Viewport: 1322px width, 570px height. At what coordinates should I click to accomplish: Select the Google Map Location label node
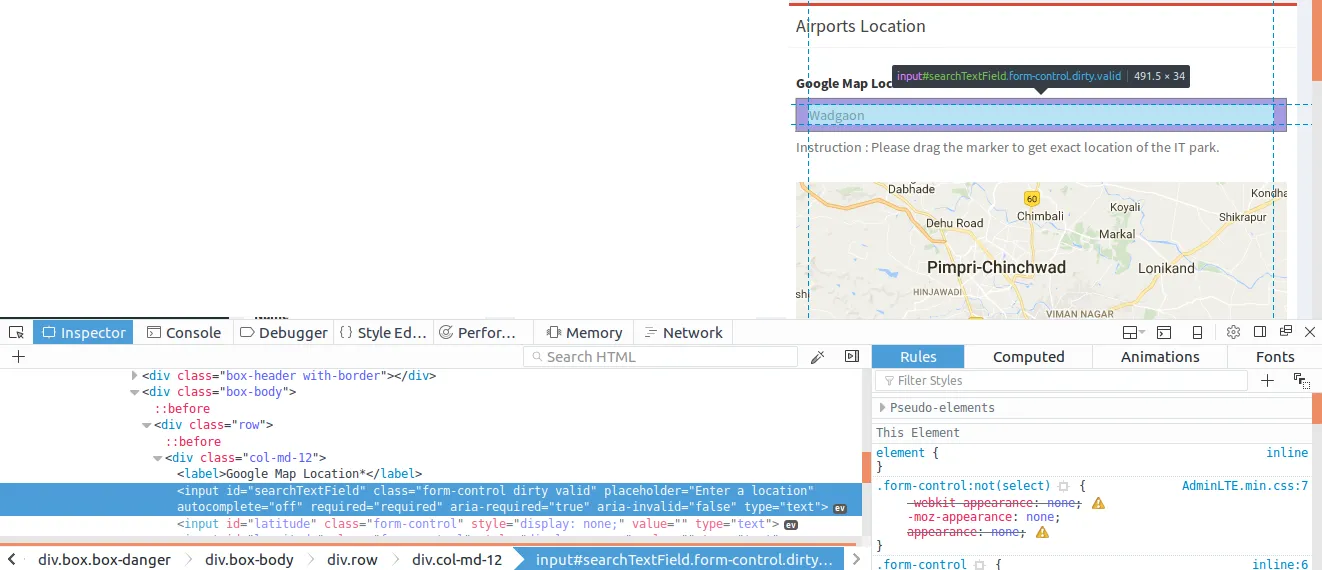(x=300, y=474)
